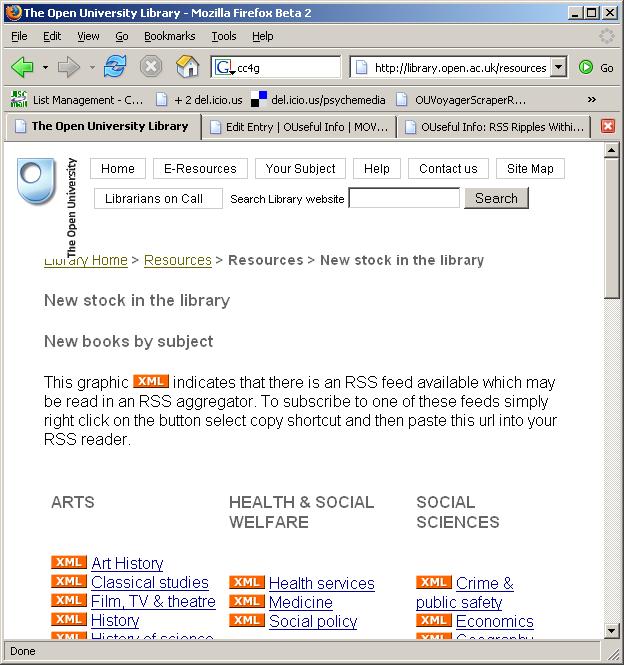Screen dimensions: 624x665
Task: Open the Art History link
Action: (127, 563)
